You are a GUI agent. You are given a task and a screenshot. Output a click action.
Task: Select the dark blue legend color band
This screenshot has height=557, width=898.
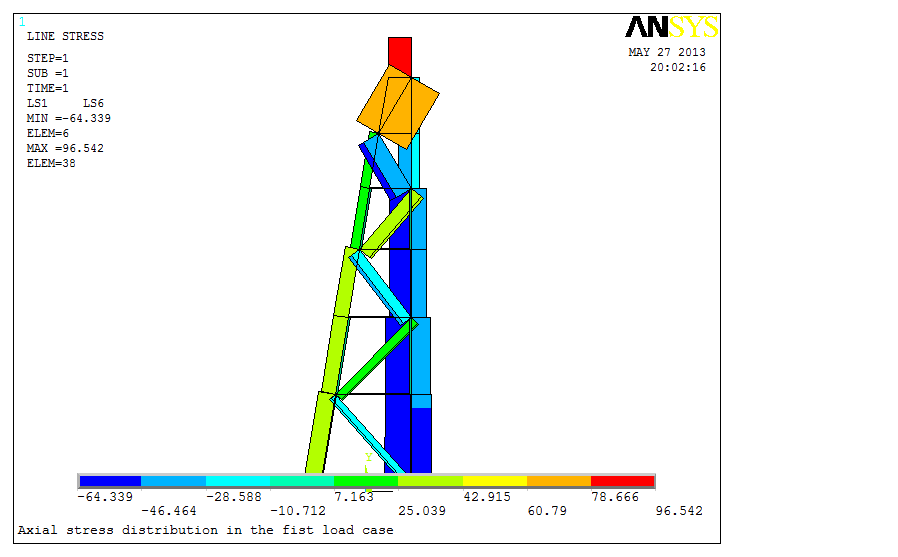[x=111, y=481]
